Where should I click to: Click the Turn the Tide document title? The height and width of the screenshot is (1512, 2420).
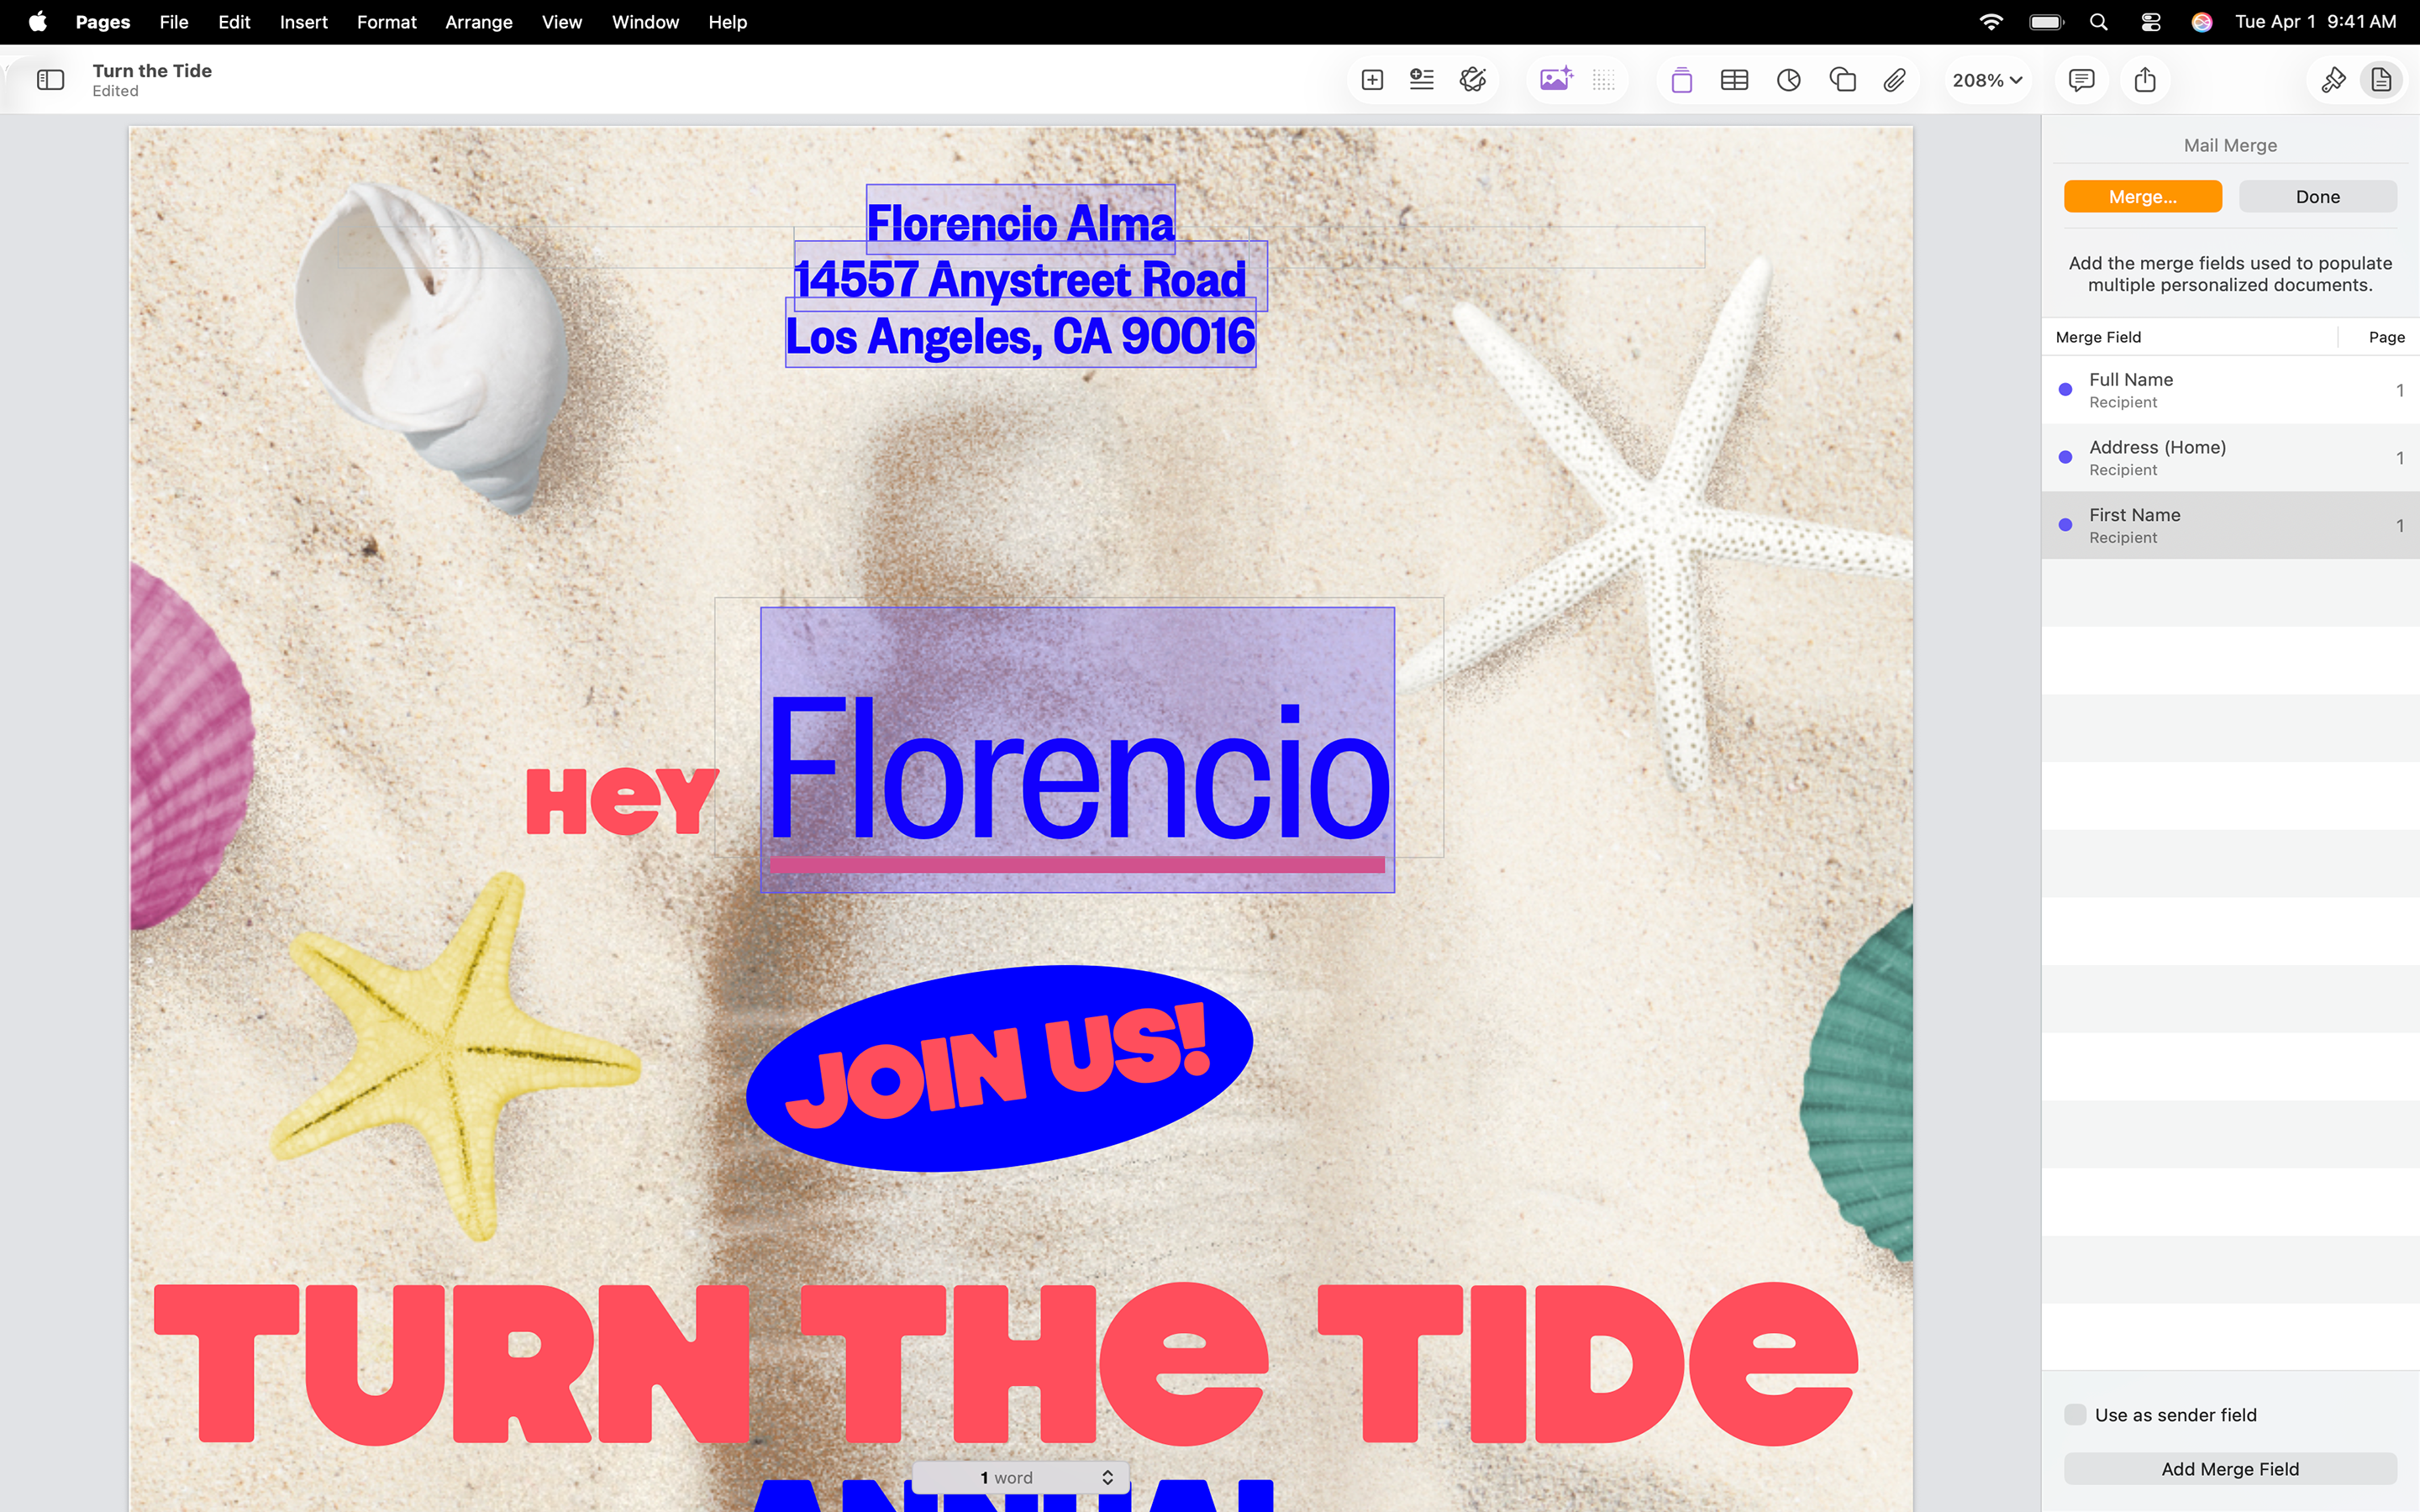(152, 71)
